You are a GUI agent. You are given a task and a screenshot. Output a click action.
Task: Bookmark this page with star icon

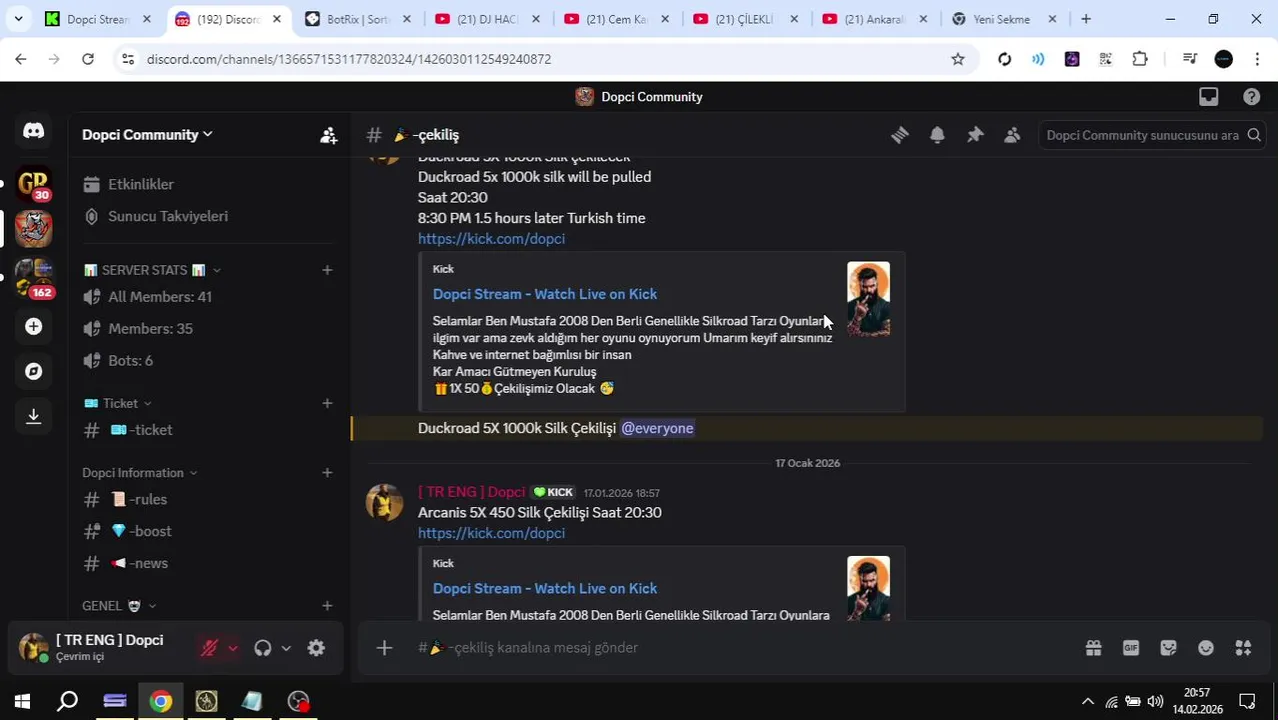(x=958, y=59)
